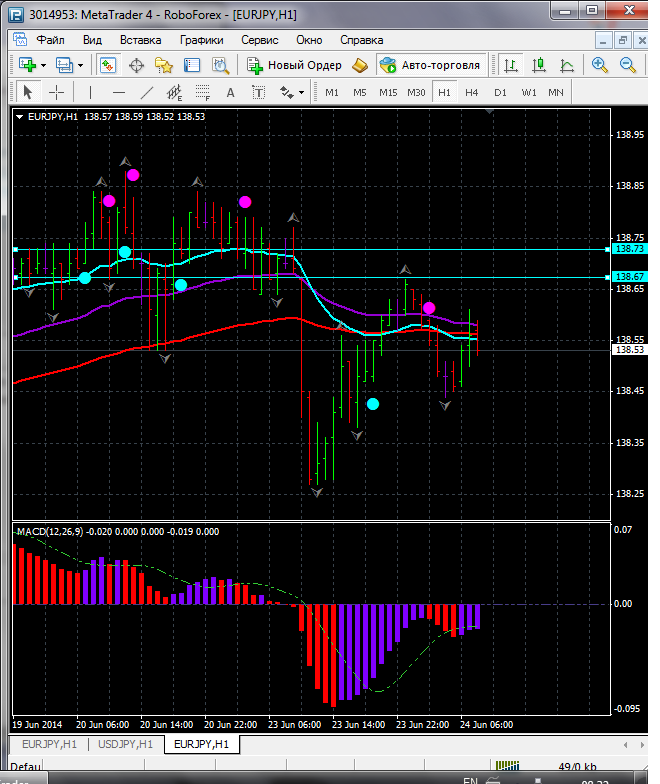
Task: Select the cursor arrow tool
Action: 27,92
